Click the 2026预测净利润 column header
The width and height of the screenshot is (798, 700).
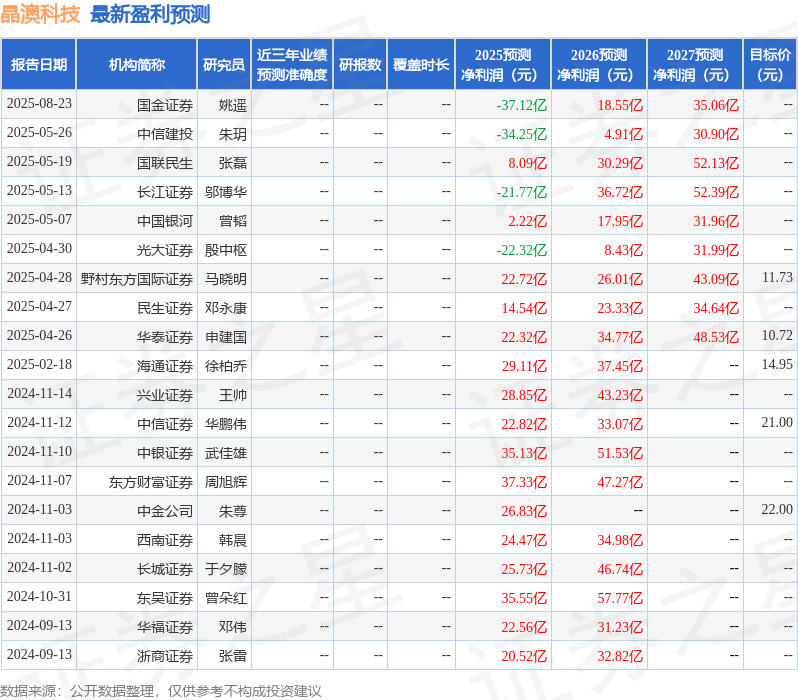point(599,65)
